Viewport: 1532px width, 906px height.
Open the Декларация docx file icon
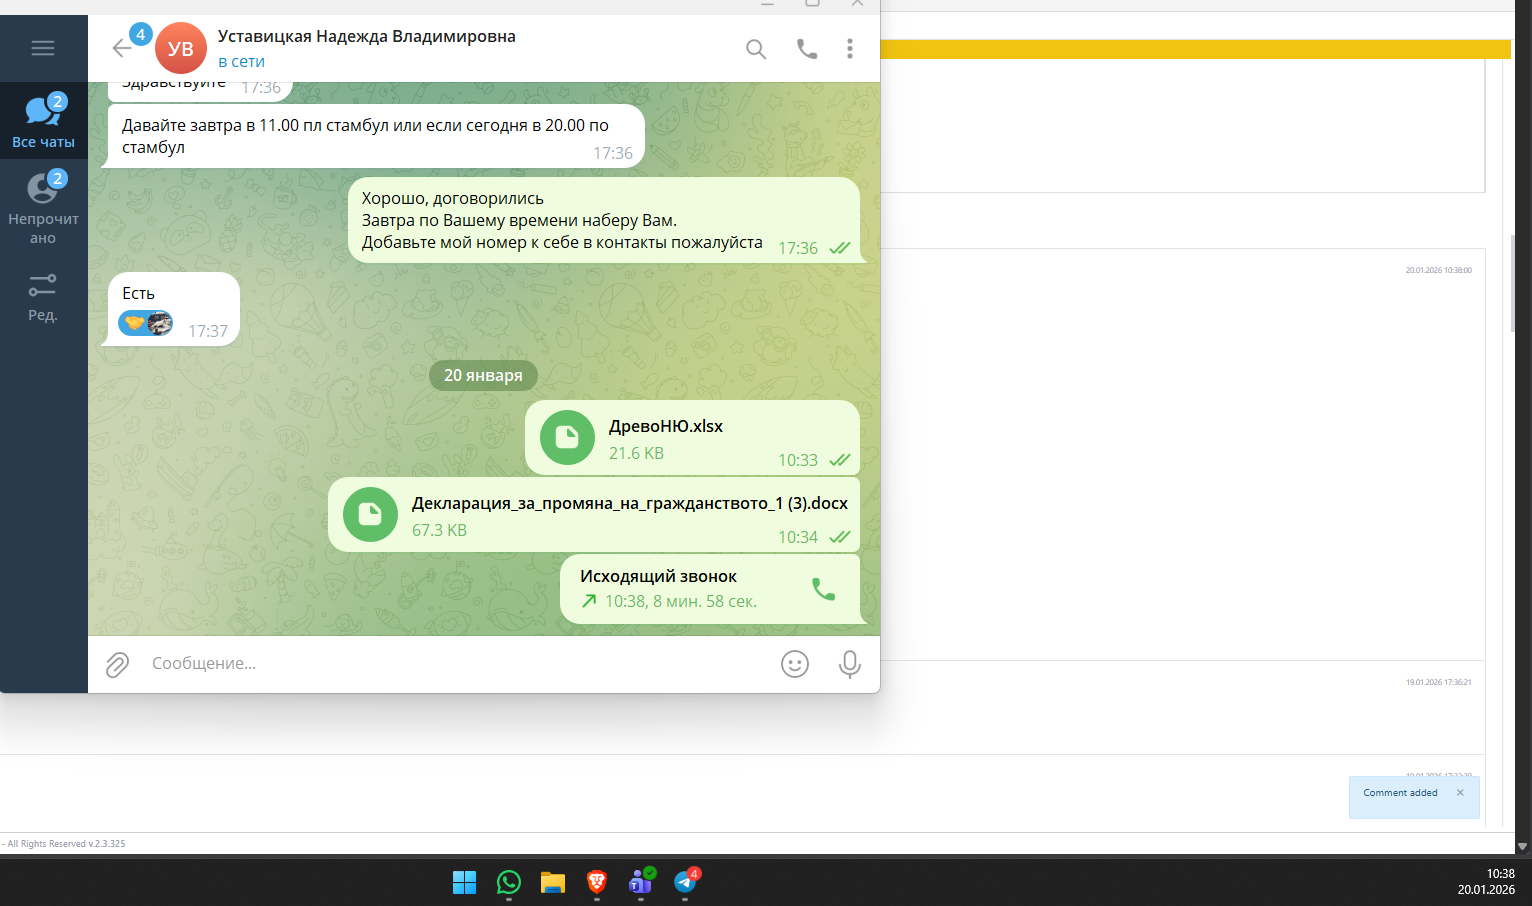[370, 515]
